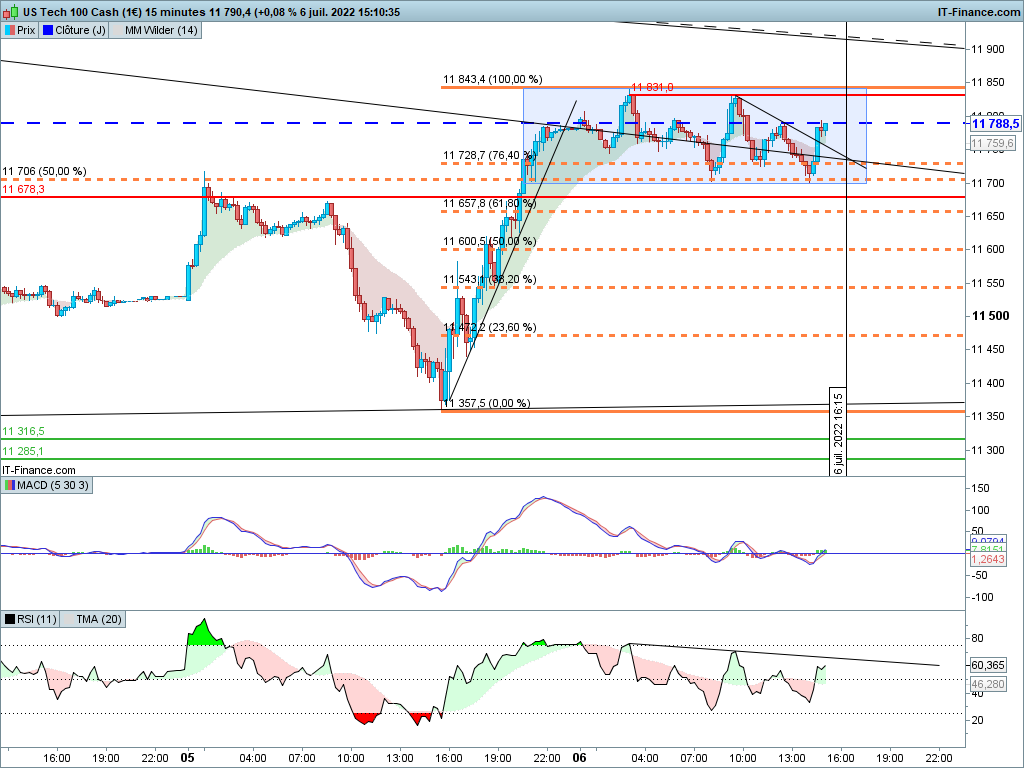Select the current price tag 11 788,5

point(995,123)
